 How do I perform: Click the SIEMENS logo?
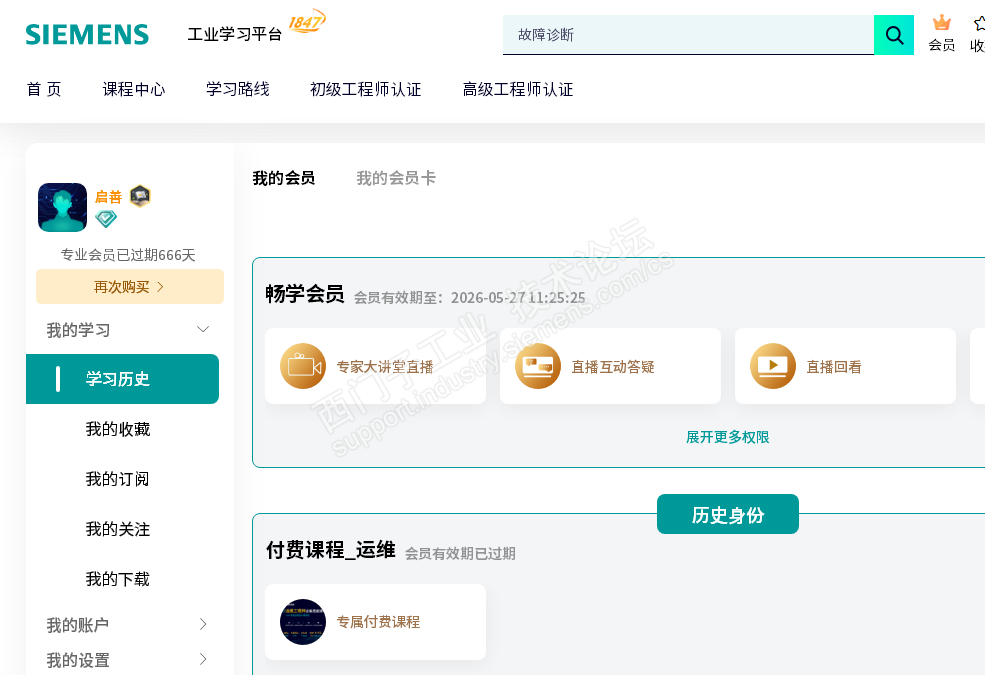87,35
